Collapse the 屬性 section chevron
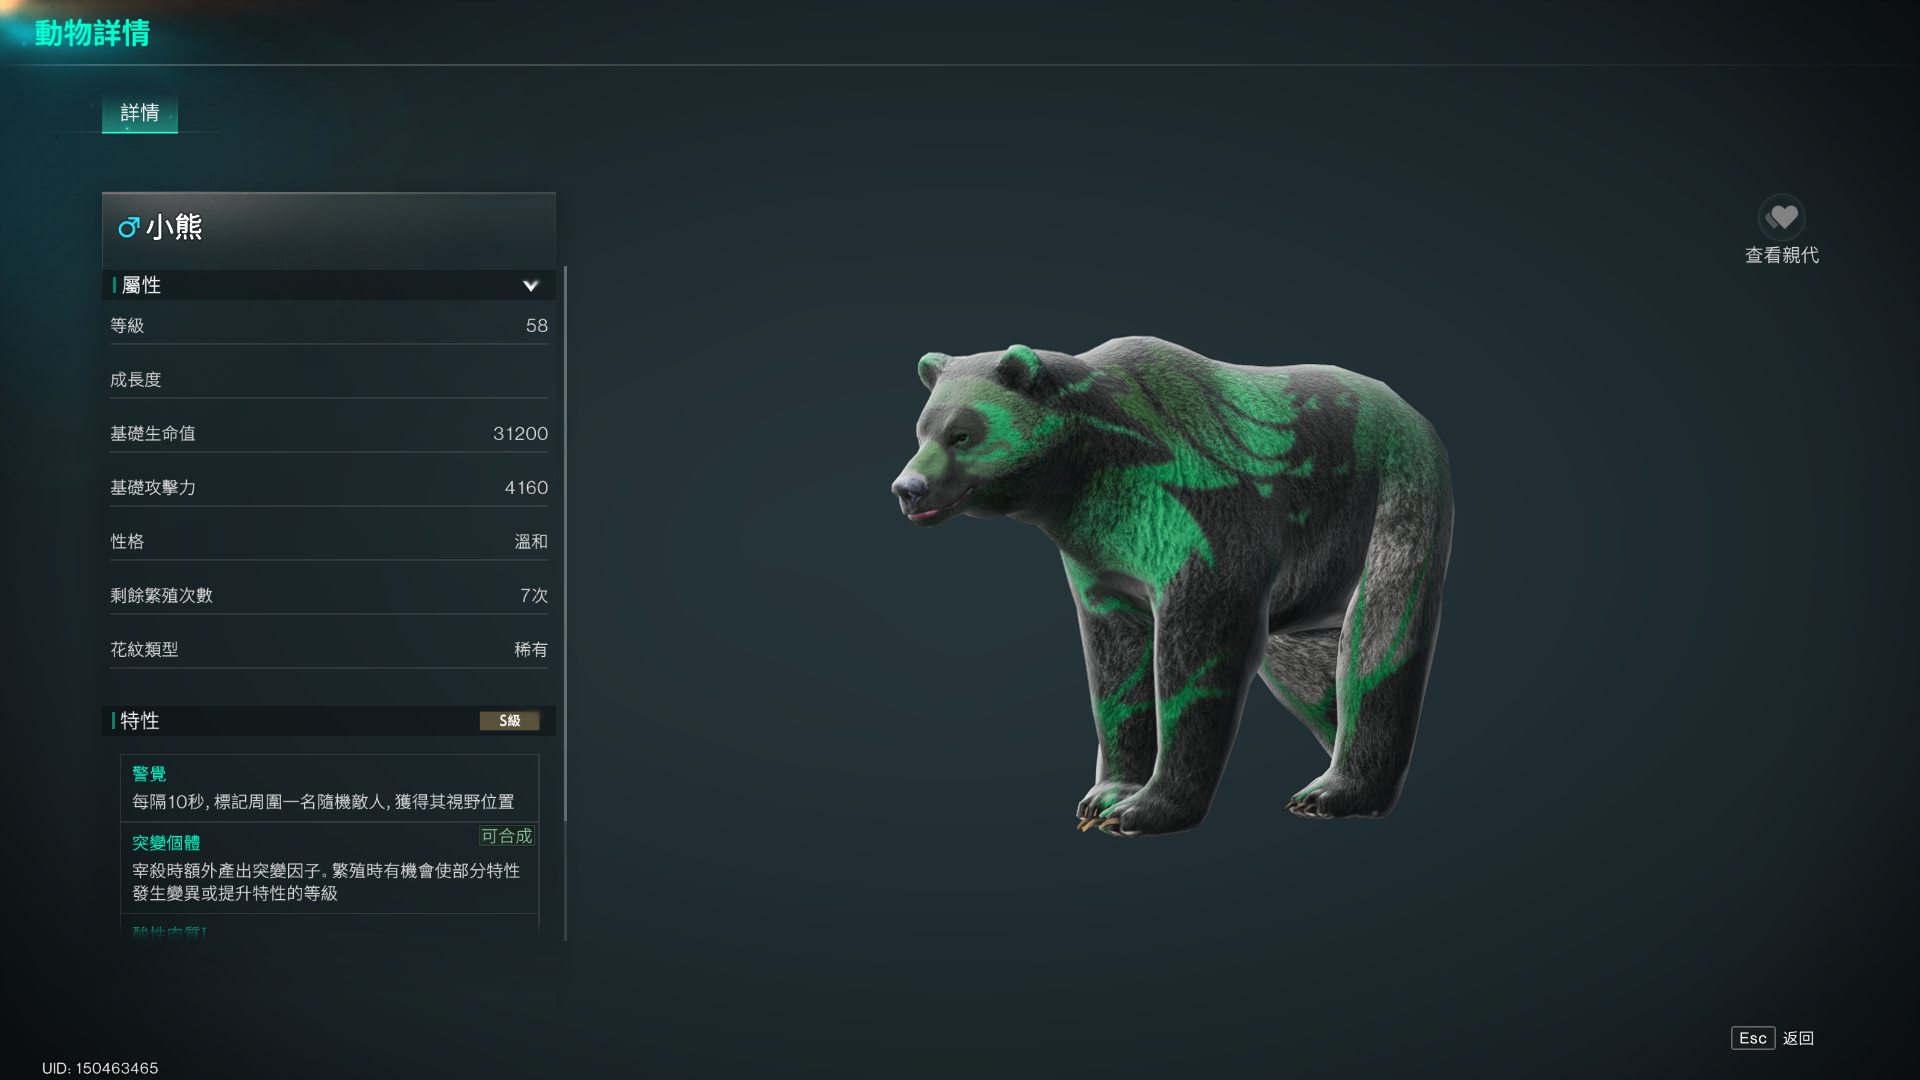The height and width of the screenshot is (1080, 1920). pyautogui.click(x=530, y=286)
